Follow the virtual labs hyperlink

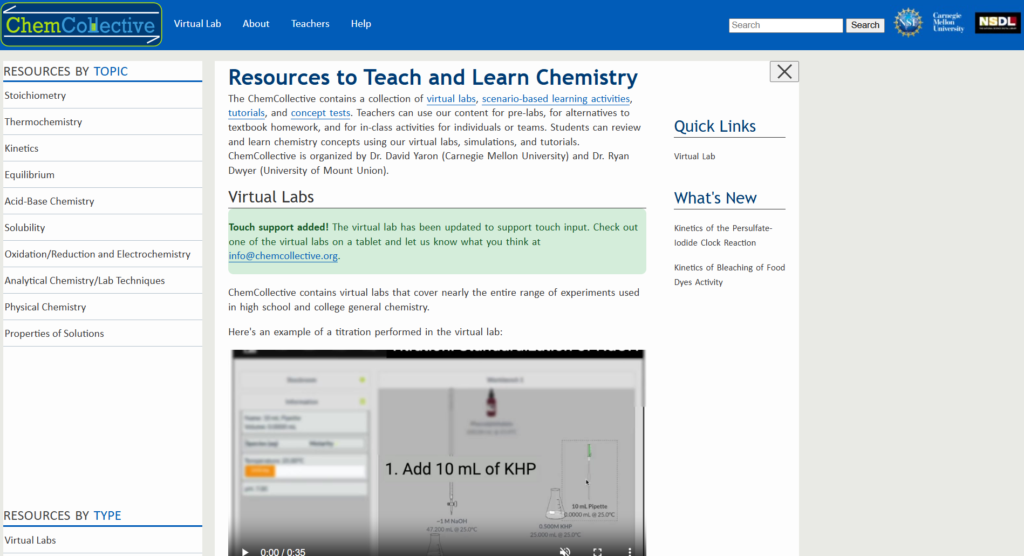[x=451, y=99]
